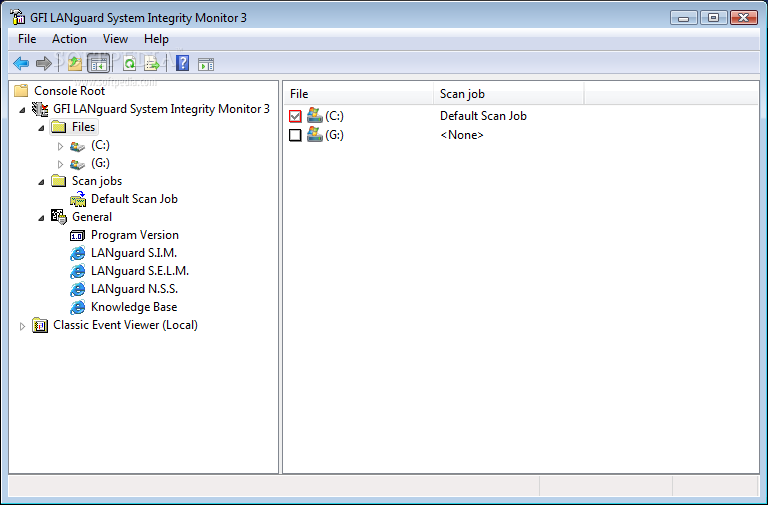
Task: Select Default Scan Job label in tree
Action: tap(134, 199)
